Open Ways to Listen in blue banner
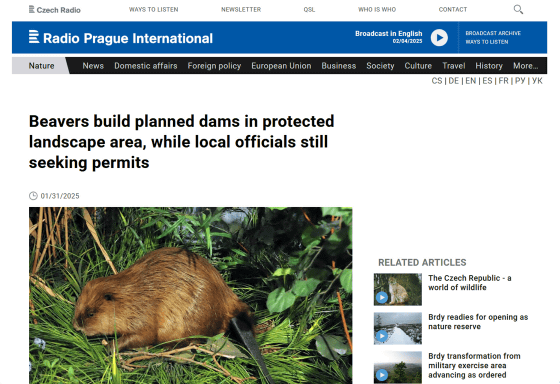The height and width of the screenshot is (384, 560). coord(486,42)
